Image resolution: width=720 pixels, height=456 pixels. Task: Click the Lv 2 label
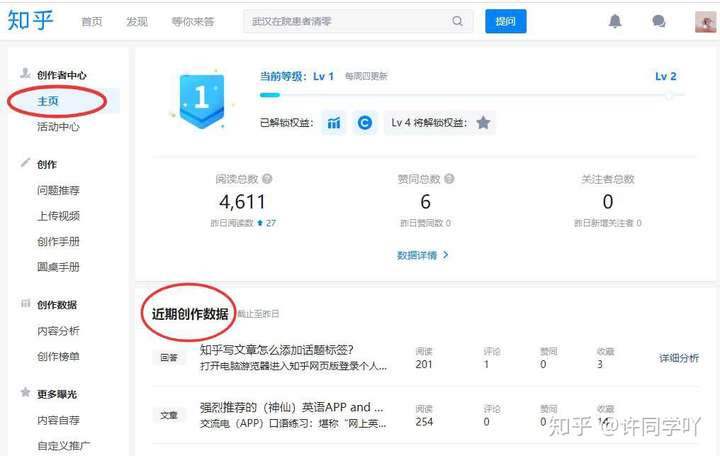(666, 76)
